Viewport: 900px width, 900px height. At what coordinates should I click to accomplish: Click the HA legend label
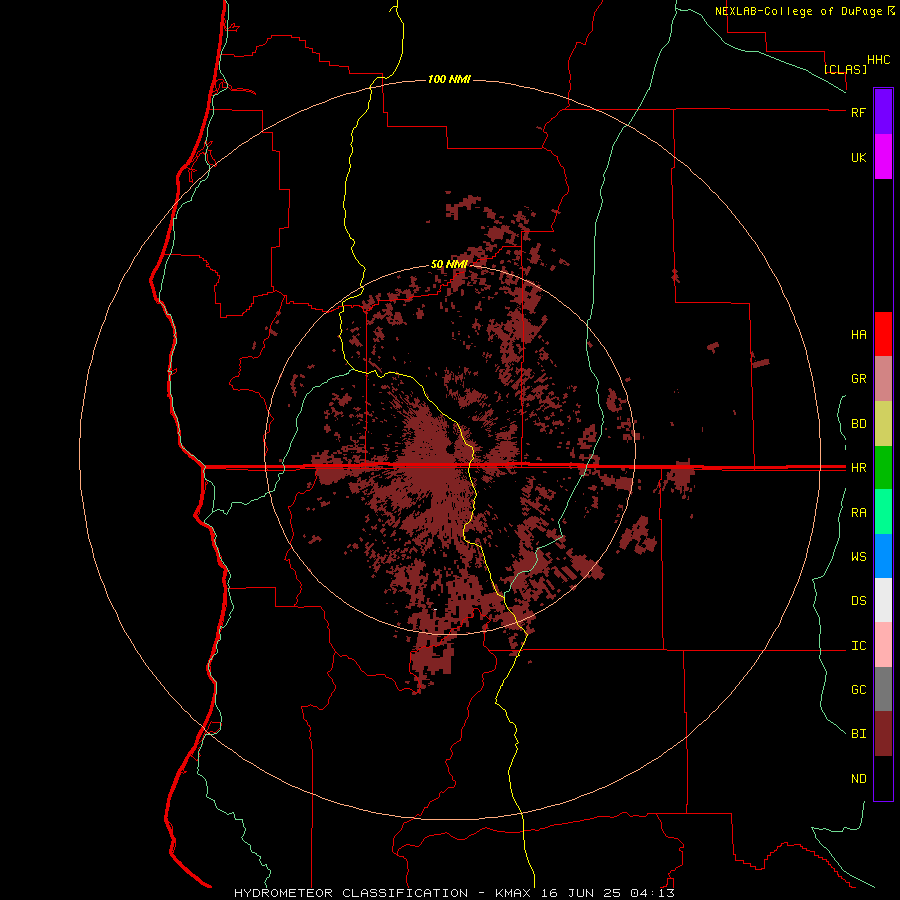point(858,335)
